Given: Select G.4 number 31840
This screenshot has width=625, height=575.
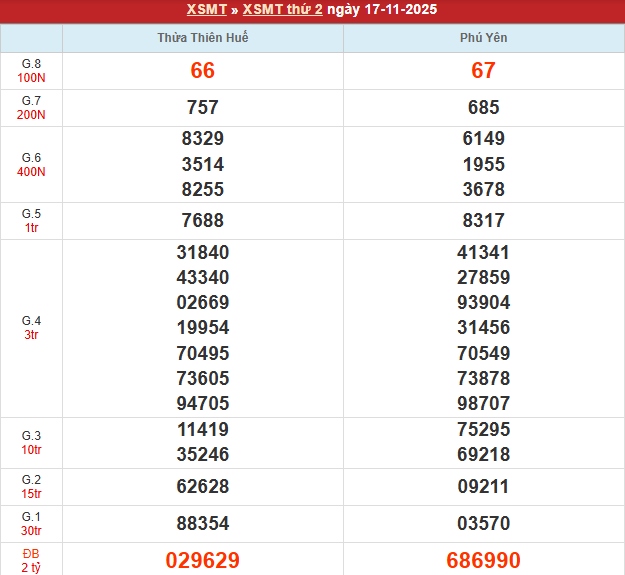Looking at the screenshot, I should [x=202, y=252].
